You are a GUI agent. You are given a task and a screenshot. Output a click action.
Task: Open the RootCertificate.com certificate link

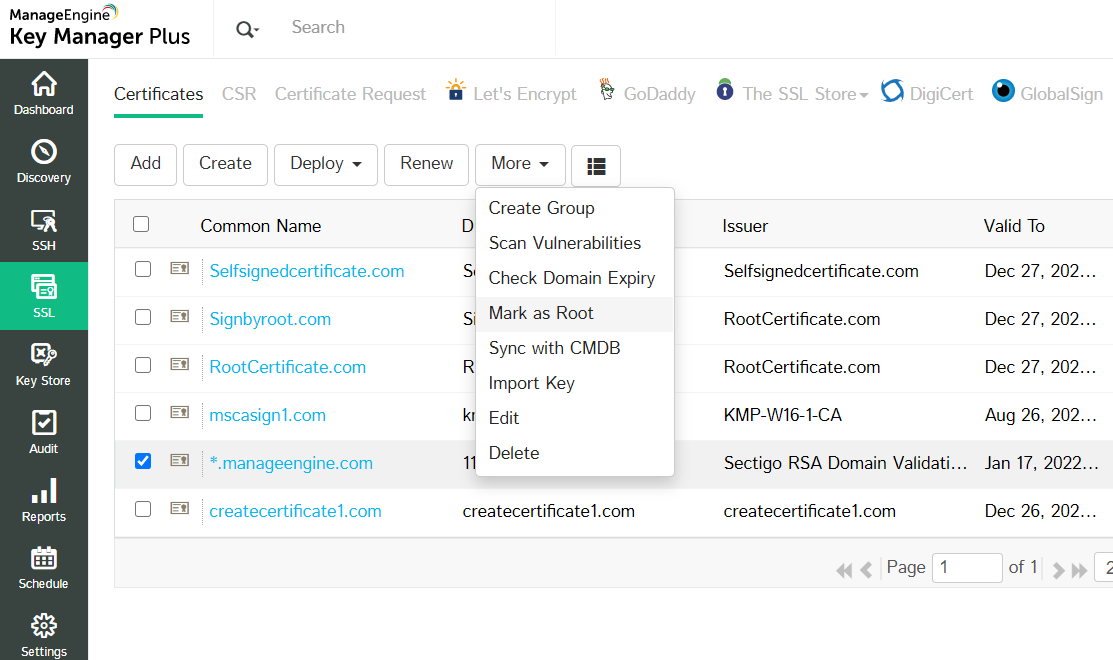(287, 367)
